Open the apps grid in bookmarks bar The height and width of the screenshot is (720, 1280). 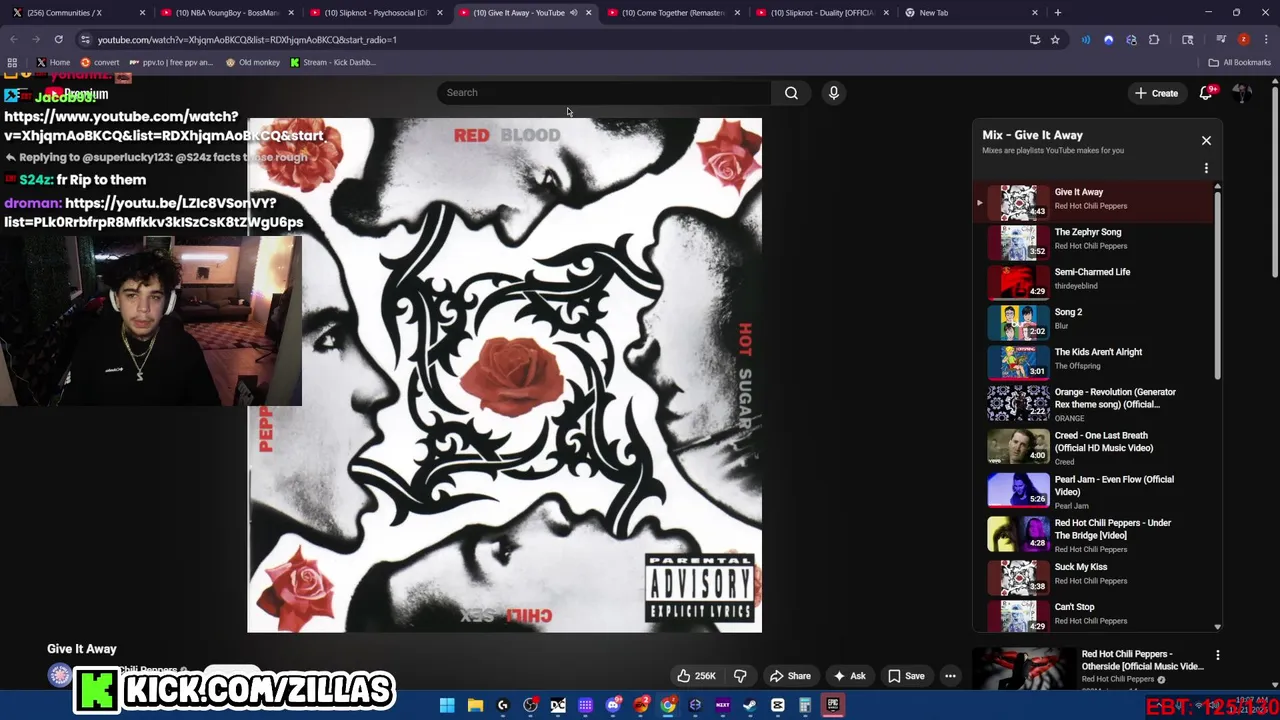click(12, 62)
